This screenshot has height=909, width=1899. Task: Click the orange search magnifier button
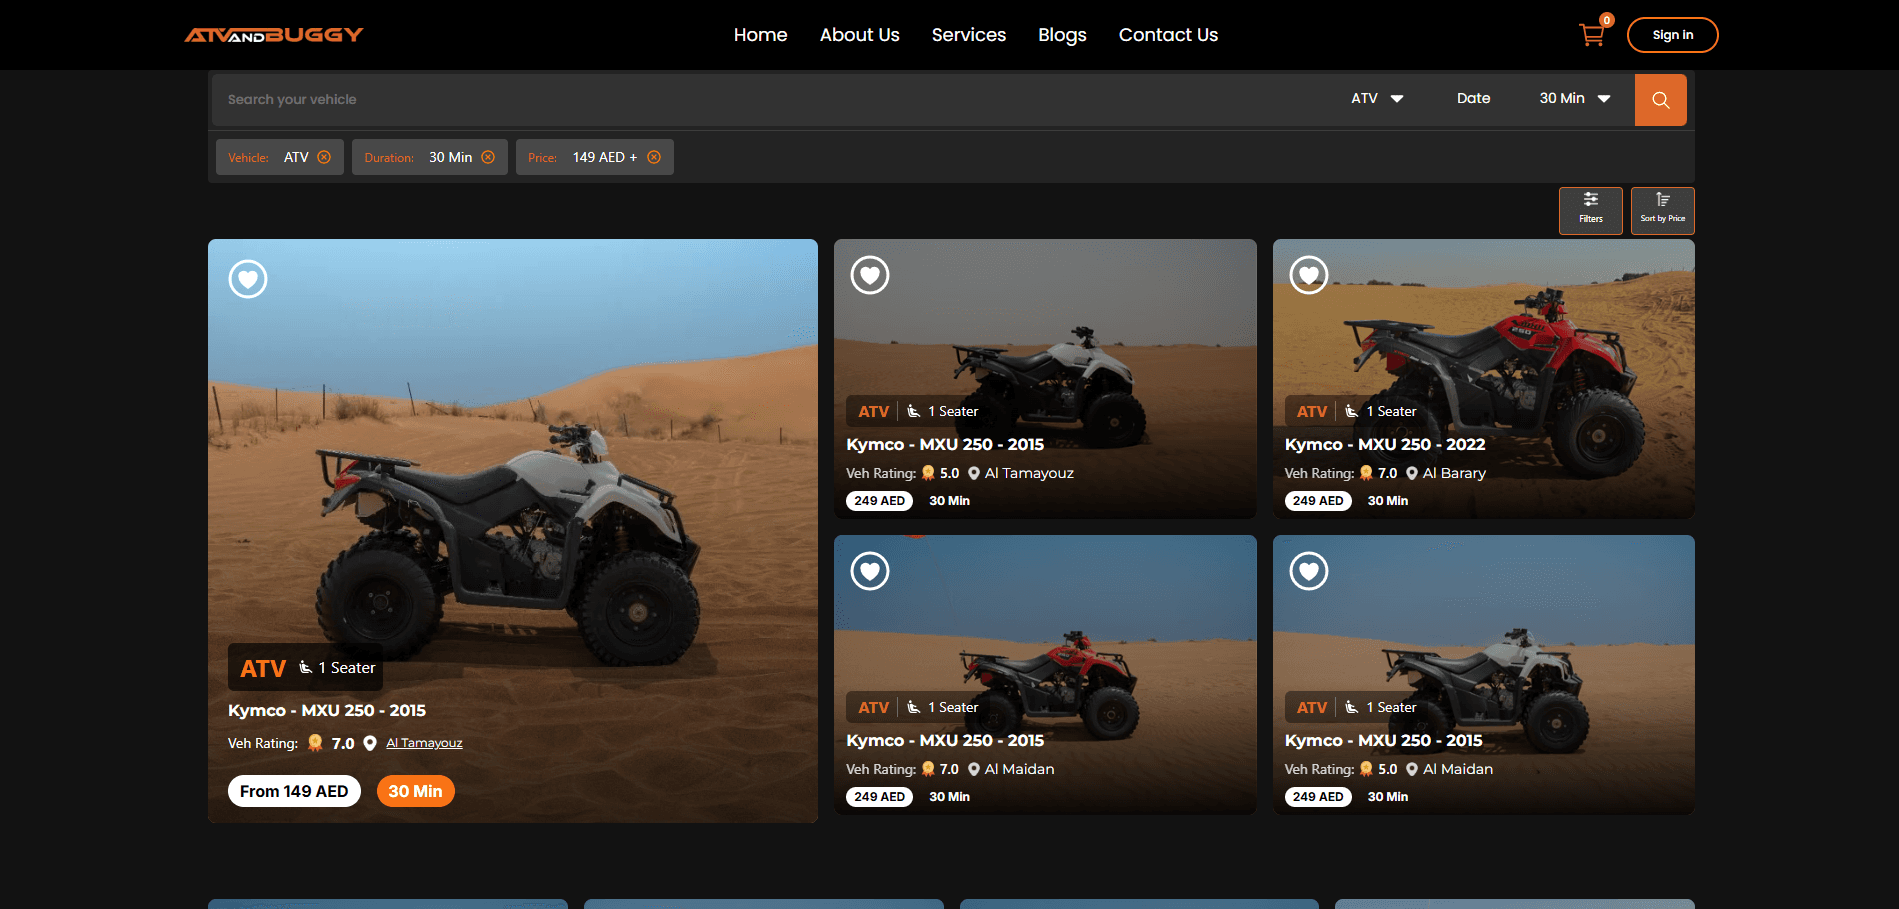(1660, 100)
